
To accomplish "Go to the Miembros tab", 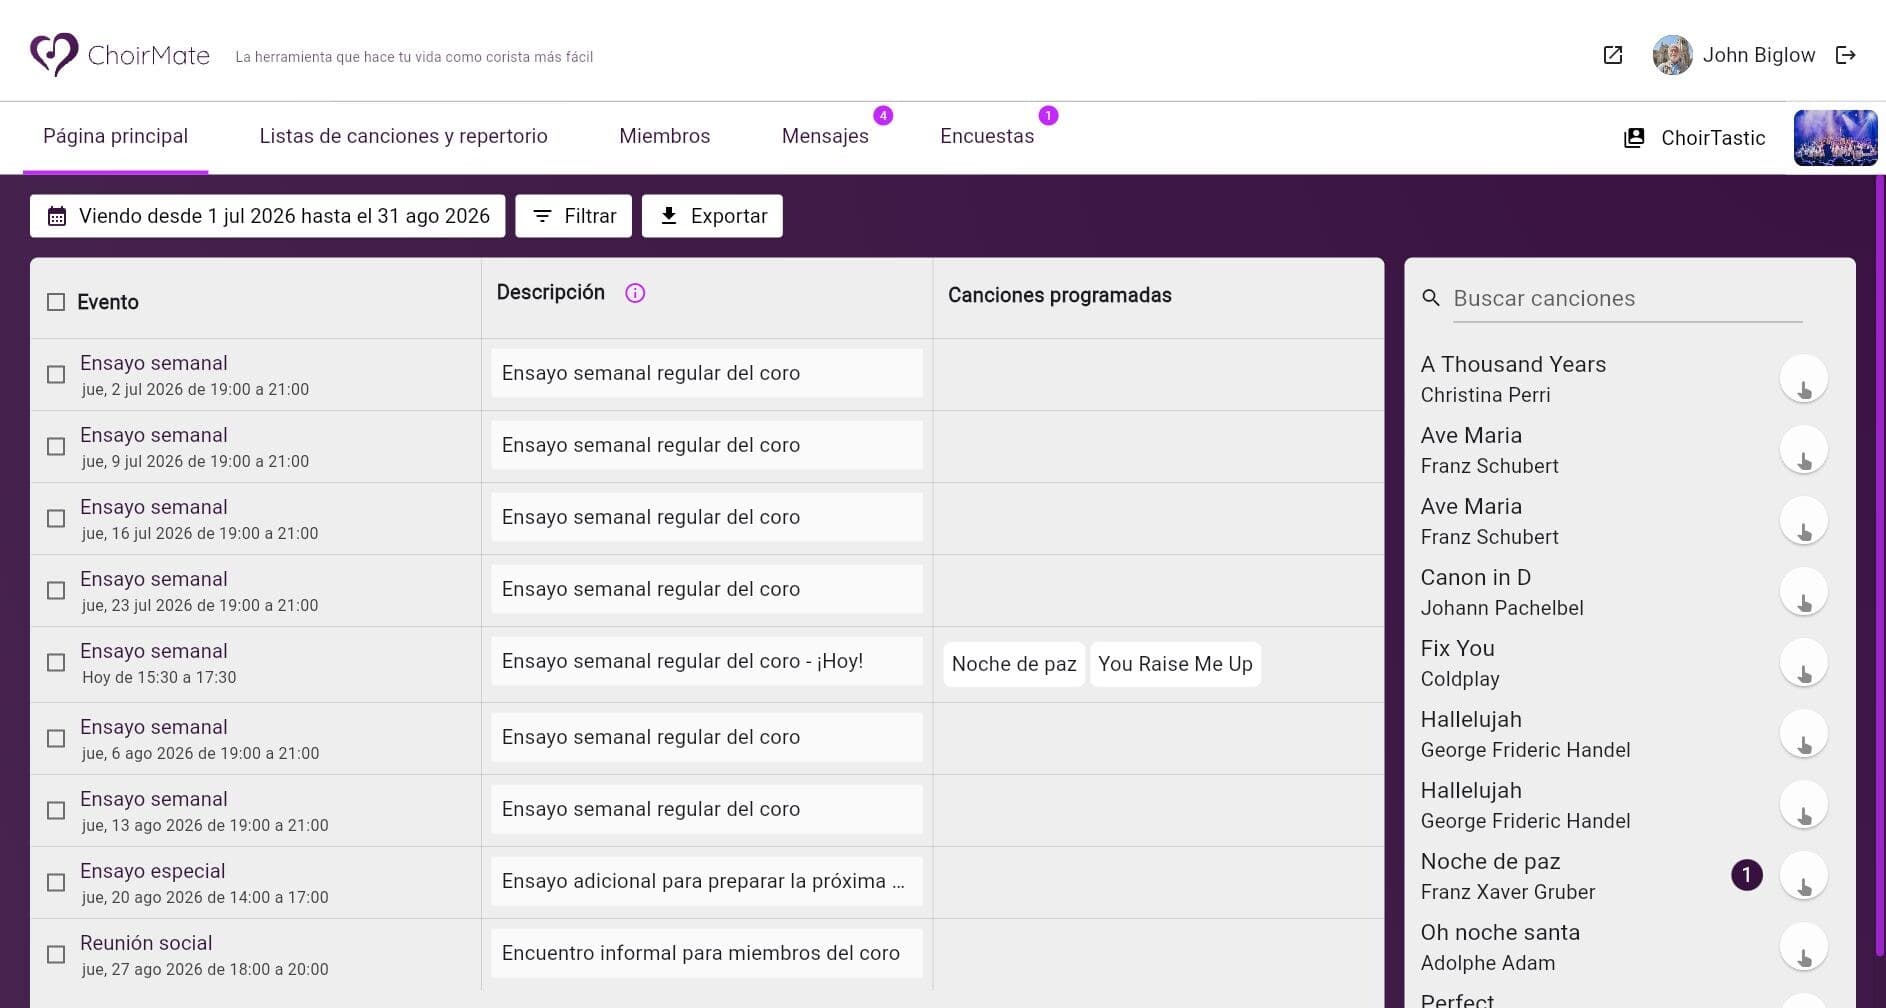I will click(x=664, y=136).
